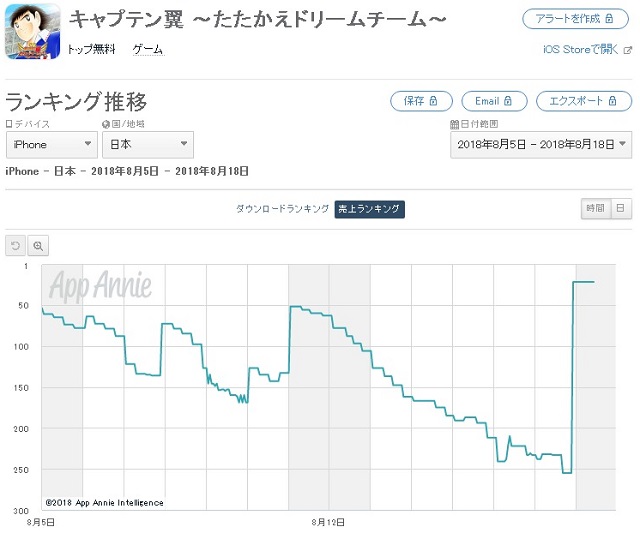Switch chart granularity to 時間

[x=595, y=209]
